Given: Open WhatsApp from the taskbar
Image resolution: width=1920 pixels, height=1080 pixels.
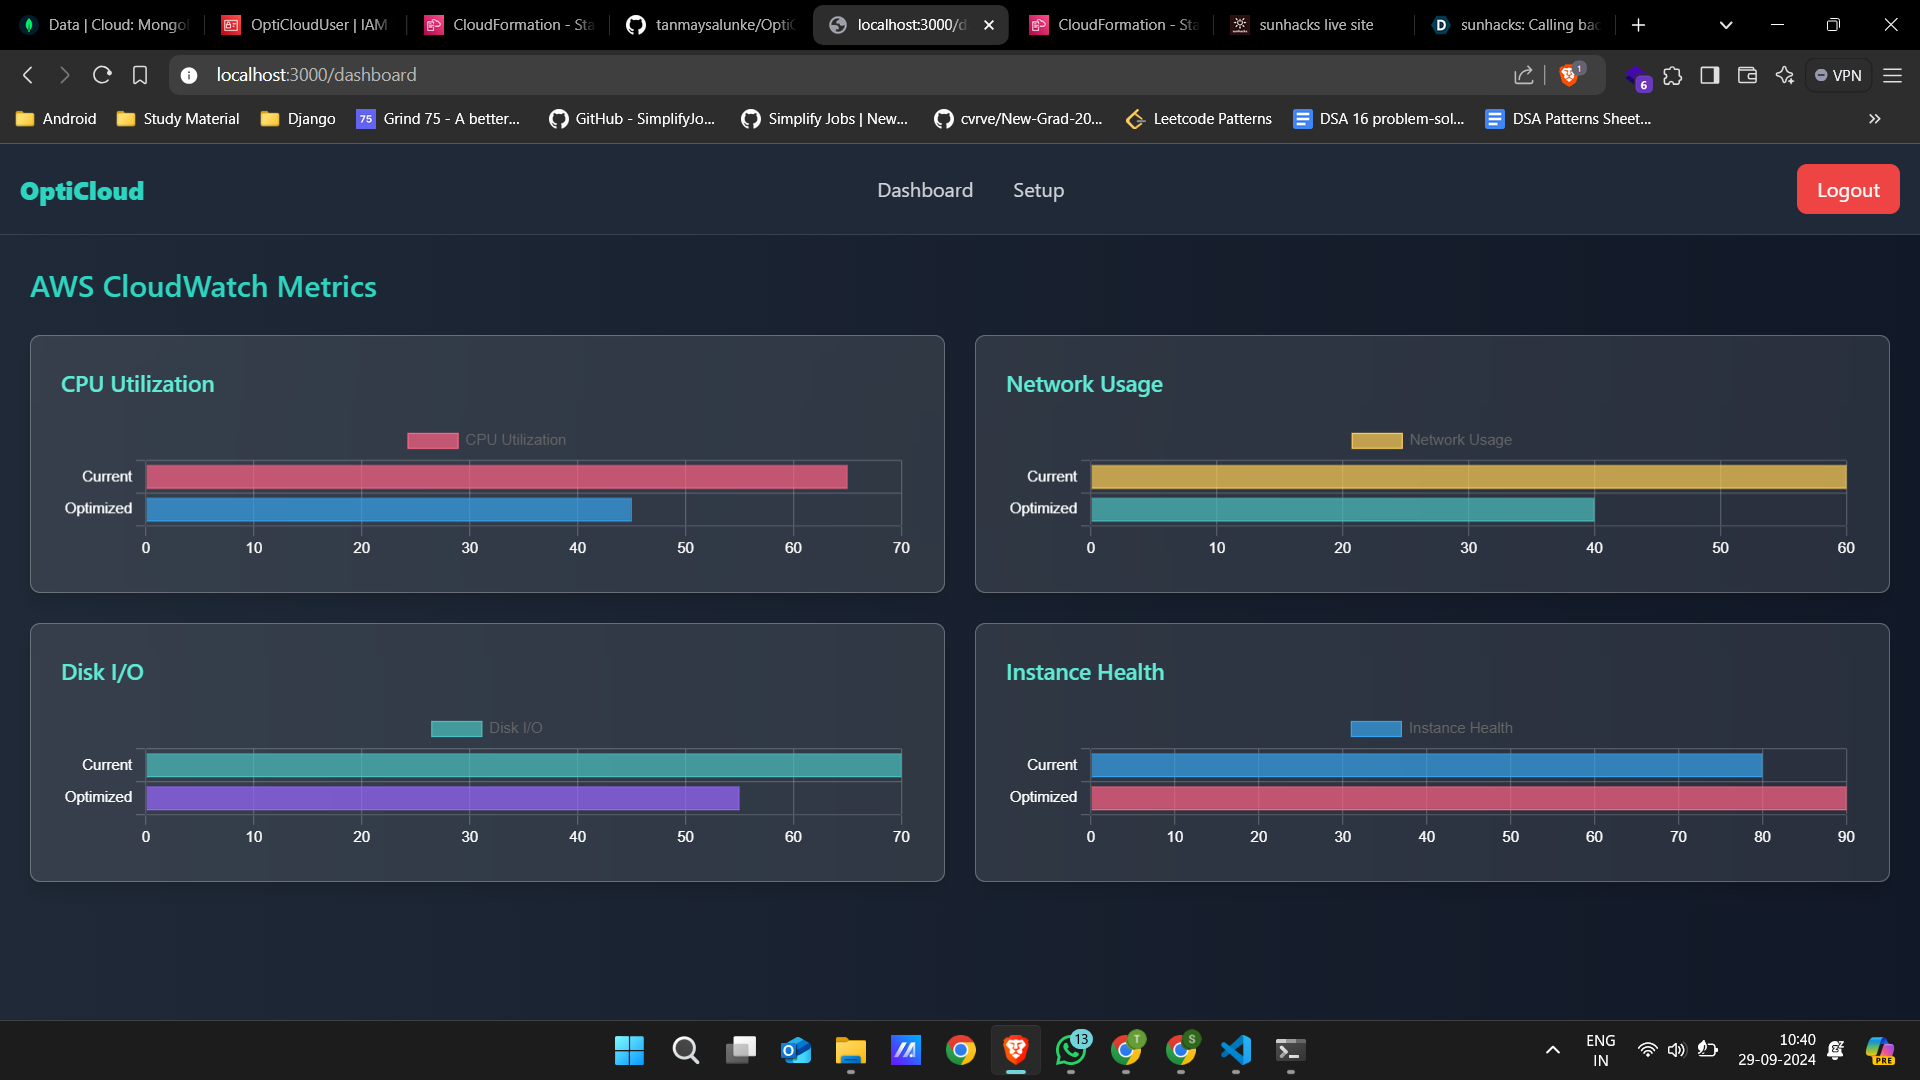Looking at the screenshot, I should pyautogui.click(x=1070, y=1050).
